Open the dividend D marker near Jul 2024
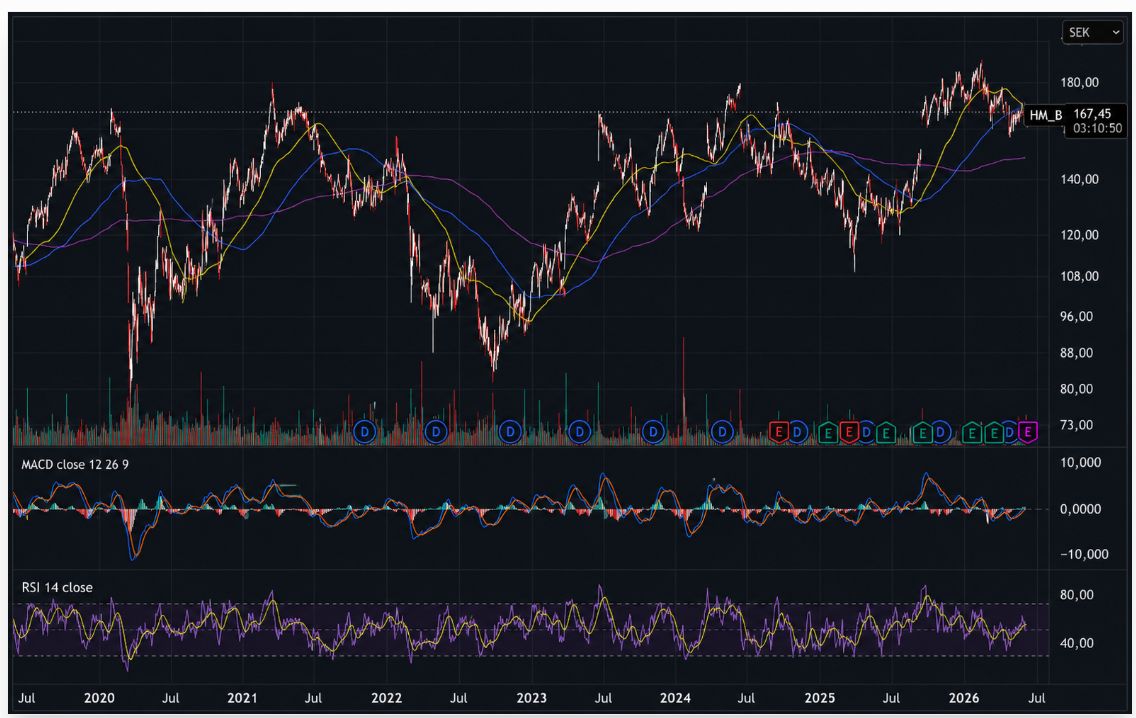The image size is (1136, 718). (722, 433)
